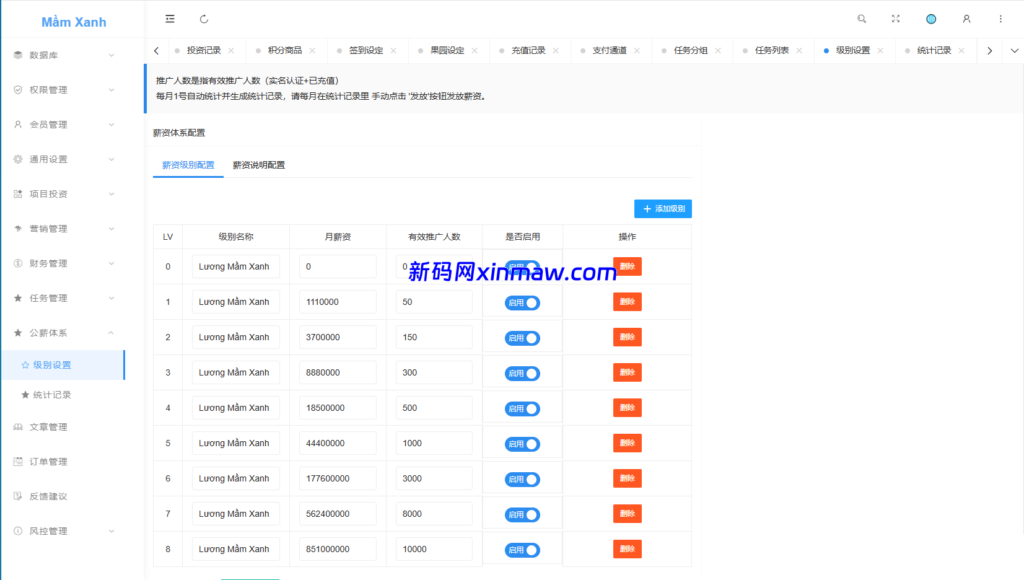Delete the level 0 row
1024x580 pixels.
click(x=627, y=266)
